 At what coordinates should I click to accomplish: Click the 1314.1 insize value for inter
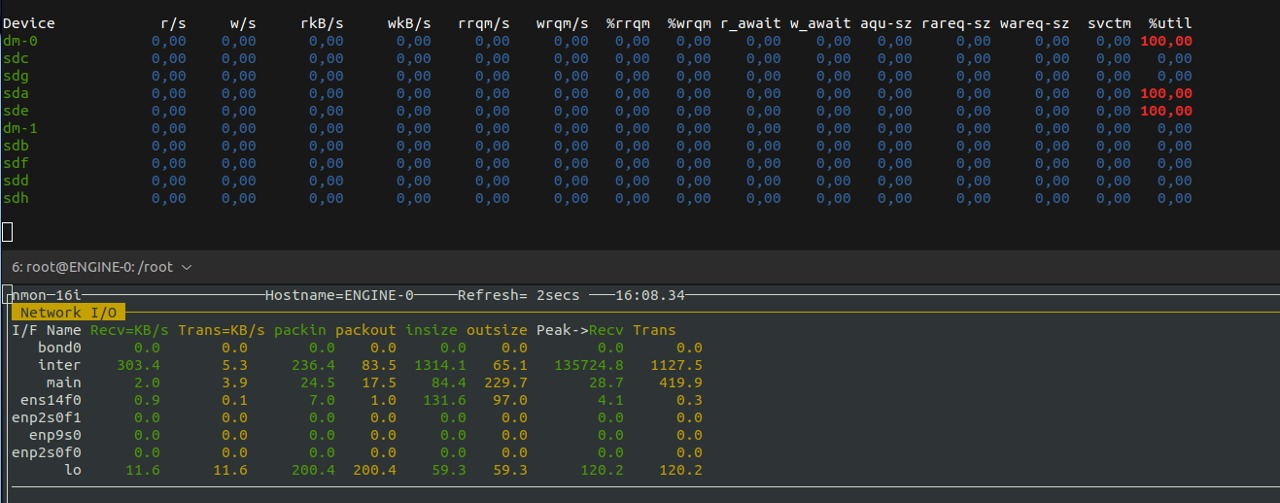pos(440,365)
